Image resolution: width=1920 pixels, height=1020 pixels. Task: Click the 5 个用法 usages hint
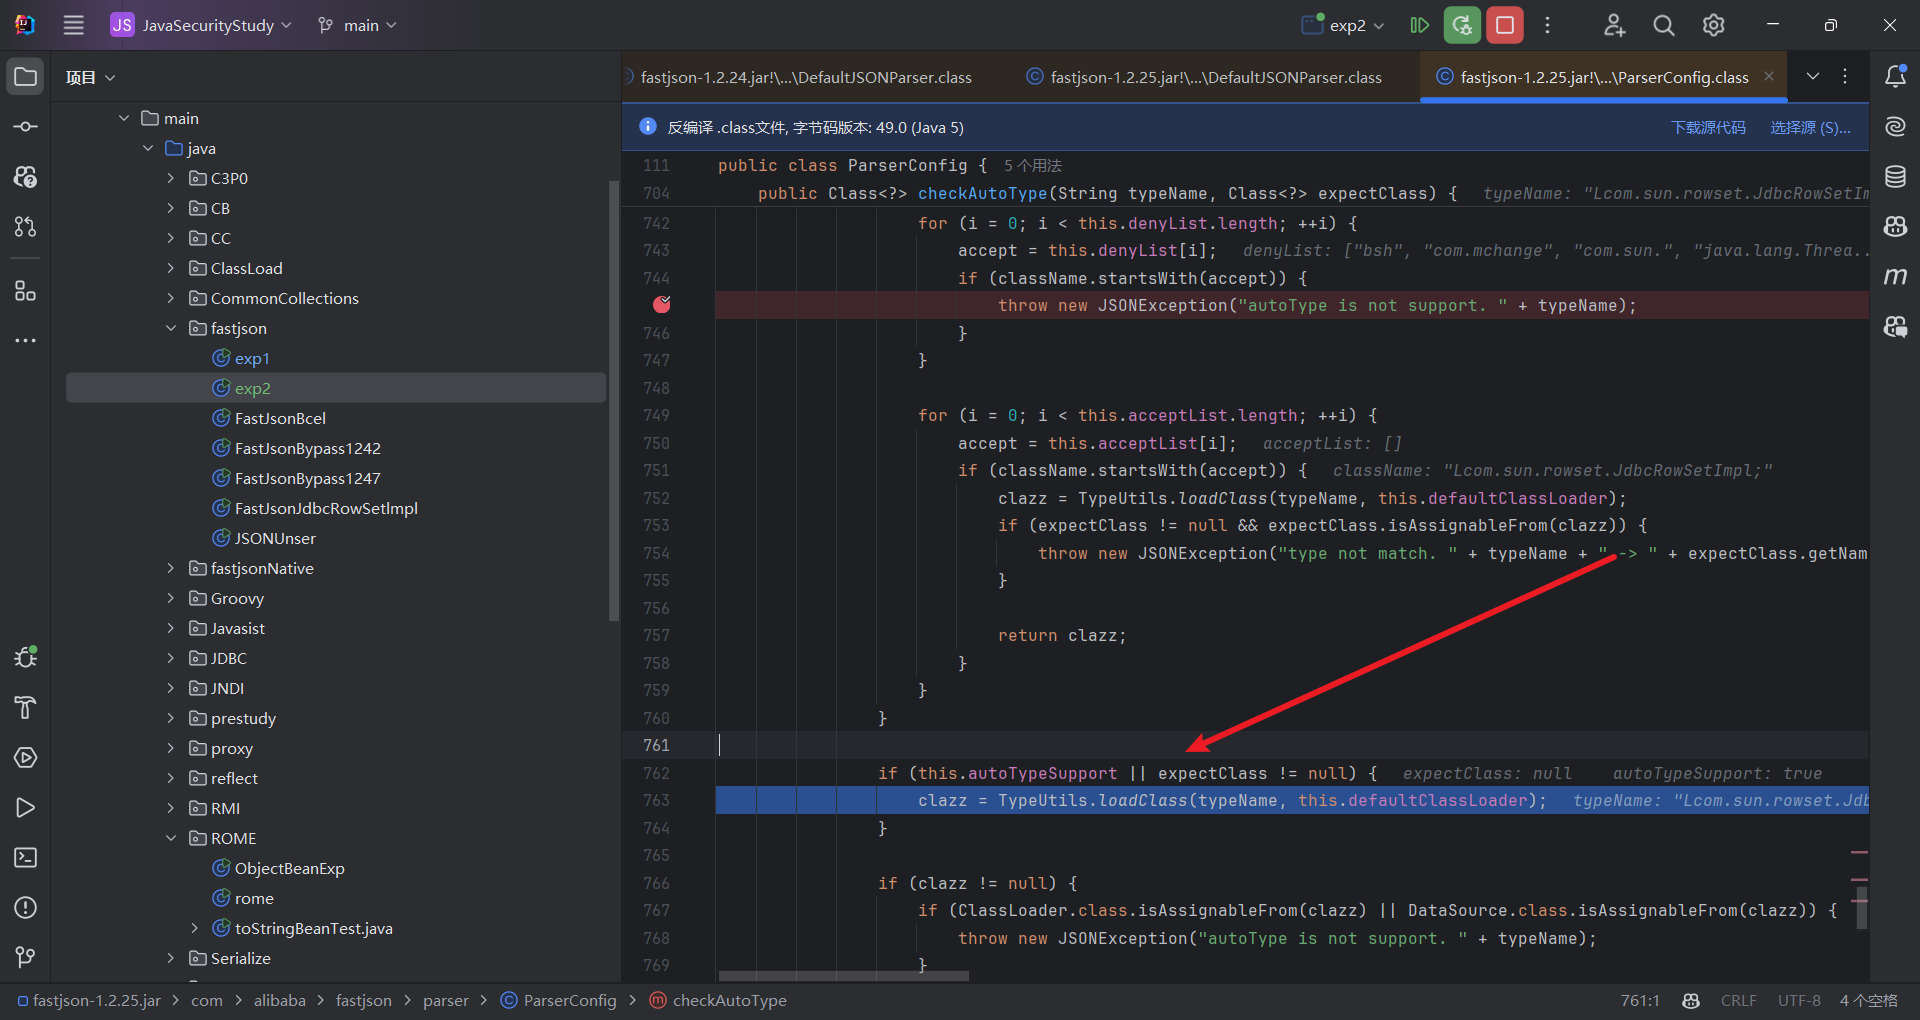(1033, 166)
